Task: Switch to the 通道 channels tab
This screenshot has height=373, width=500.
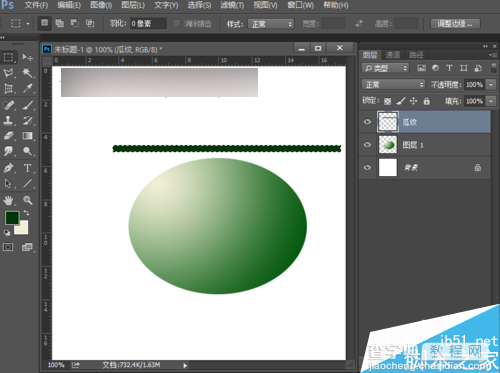Action: coord(393,55)
